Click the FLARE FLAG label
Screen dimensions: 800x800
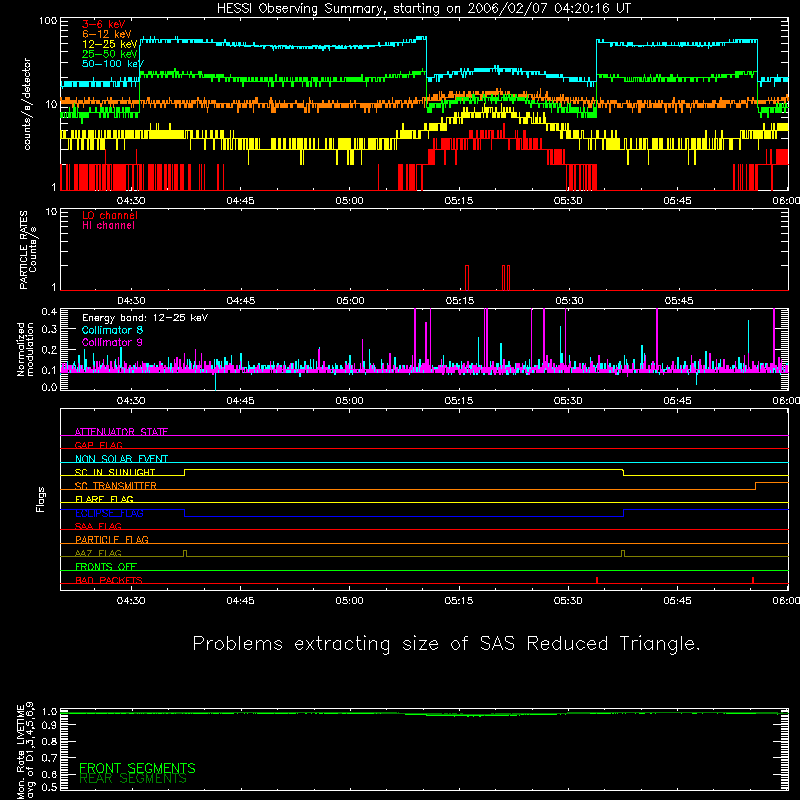pos(104,499)
